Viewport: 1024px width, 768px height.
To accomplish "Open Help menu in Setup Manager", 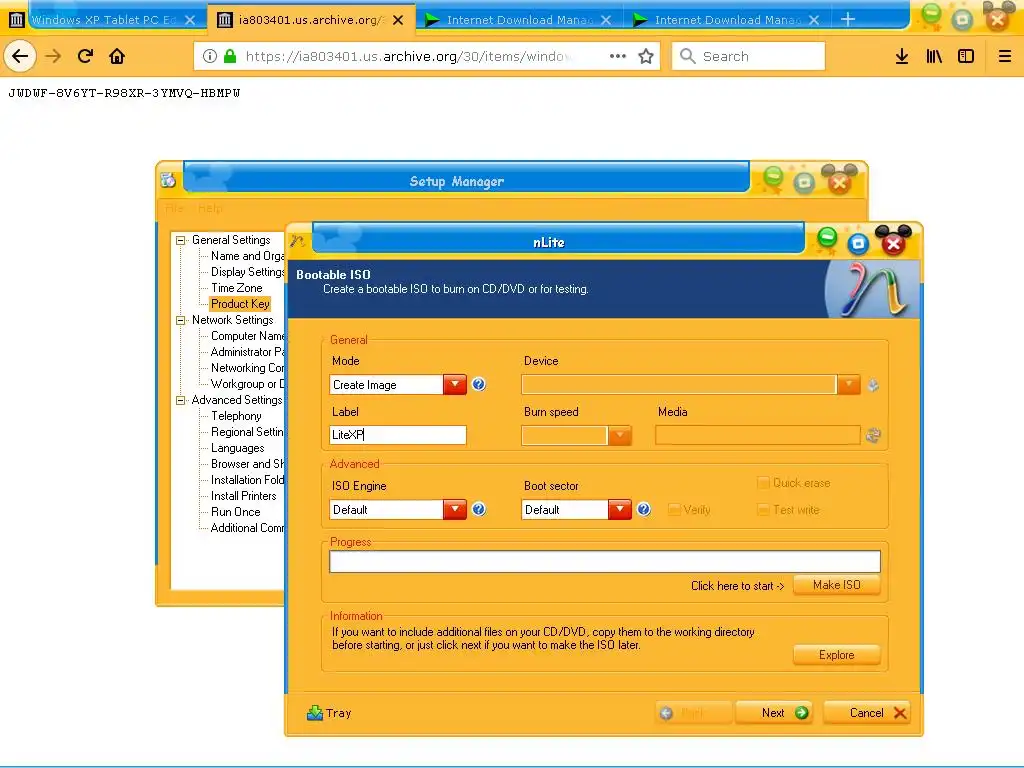I will coord(210,208).
